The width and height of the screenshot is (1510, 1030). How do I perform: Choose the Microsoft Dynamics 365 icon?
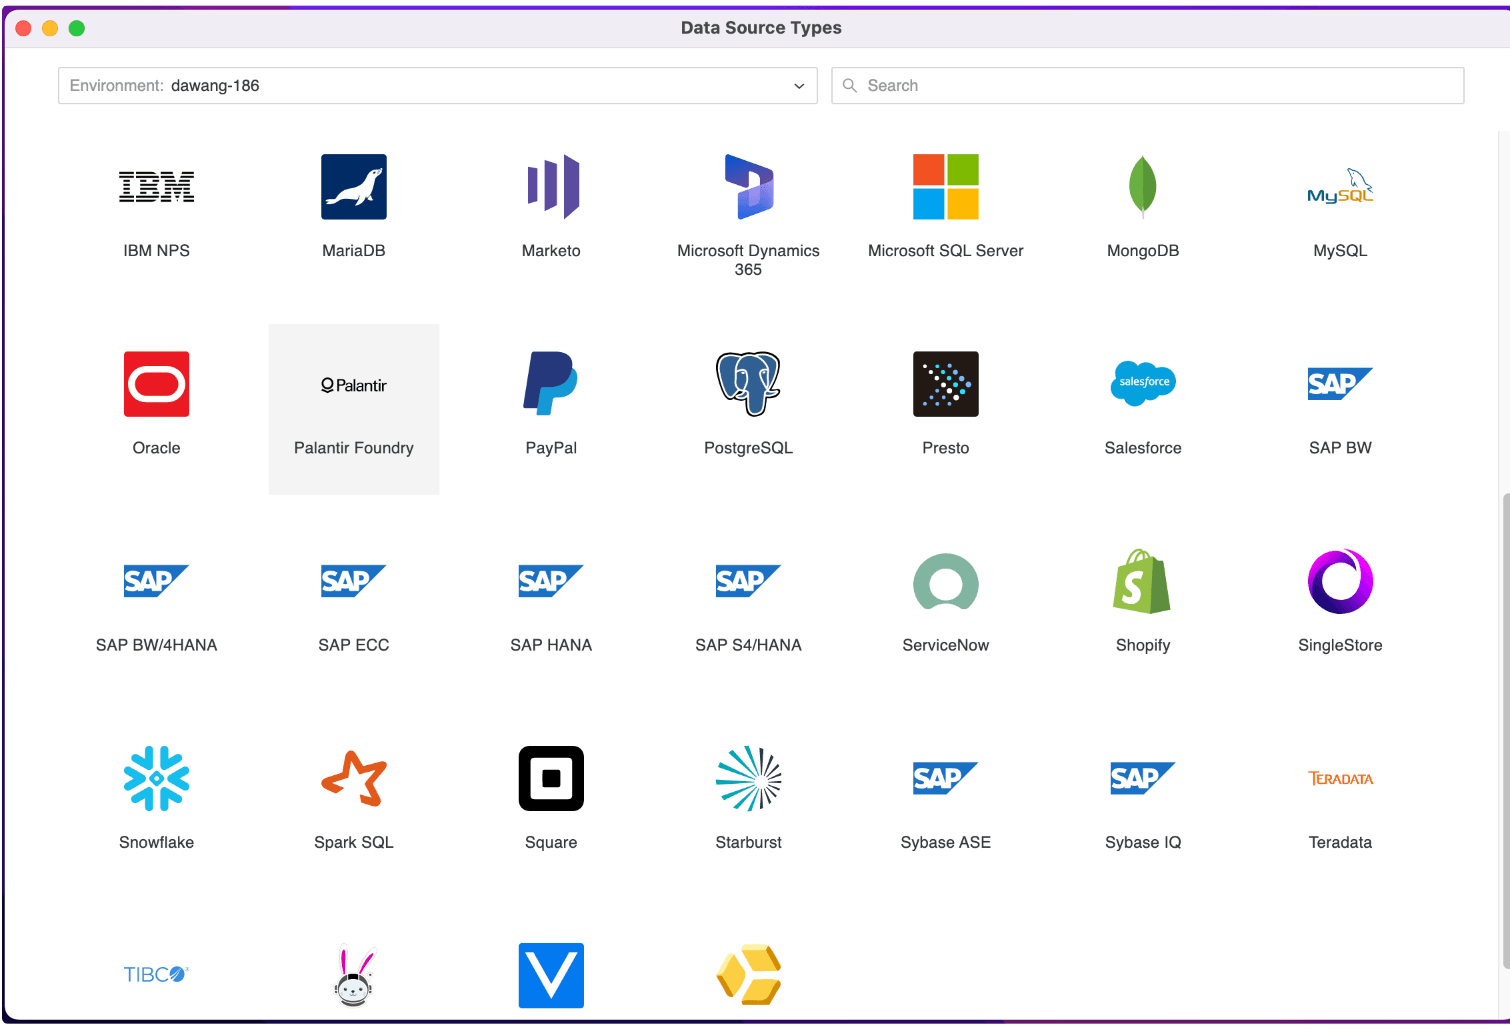pyautogui.click(x=748, y=187)
